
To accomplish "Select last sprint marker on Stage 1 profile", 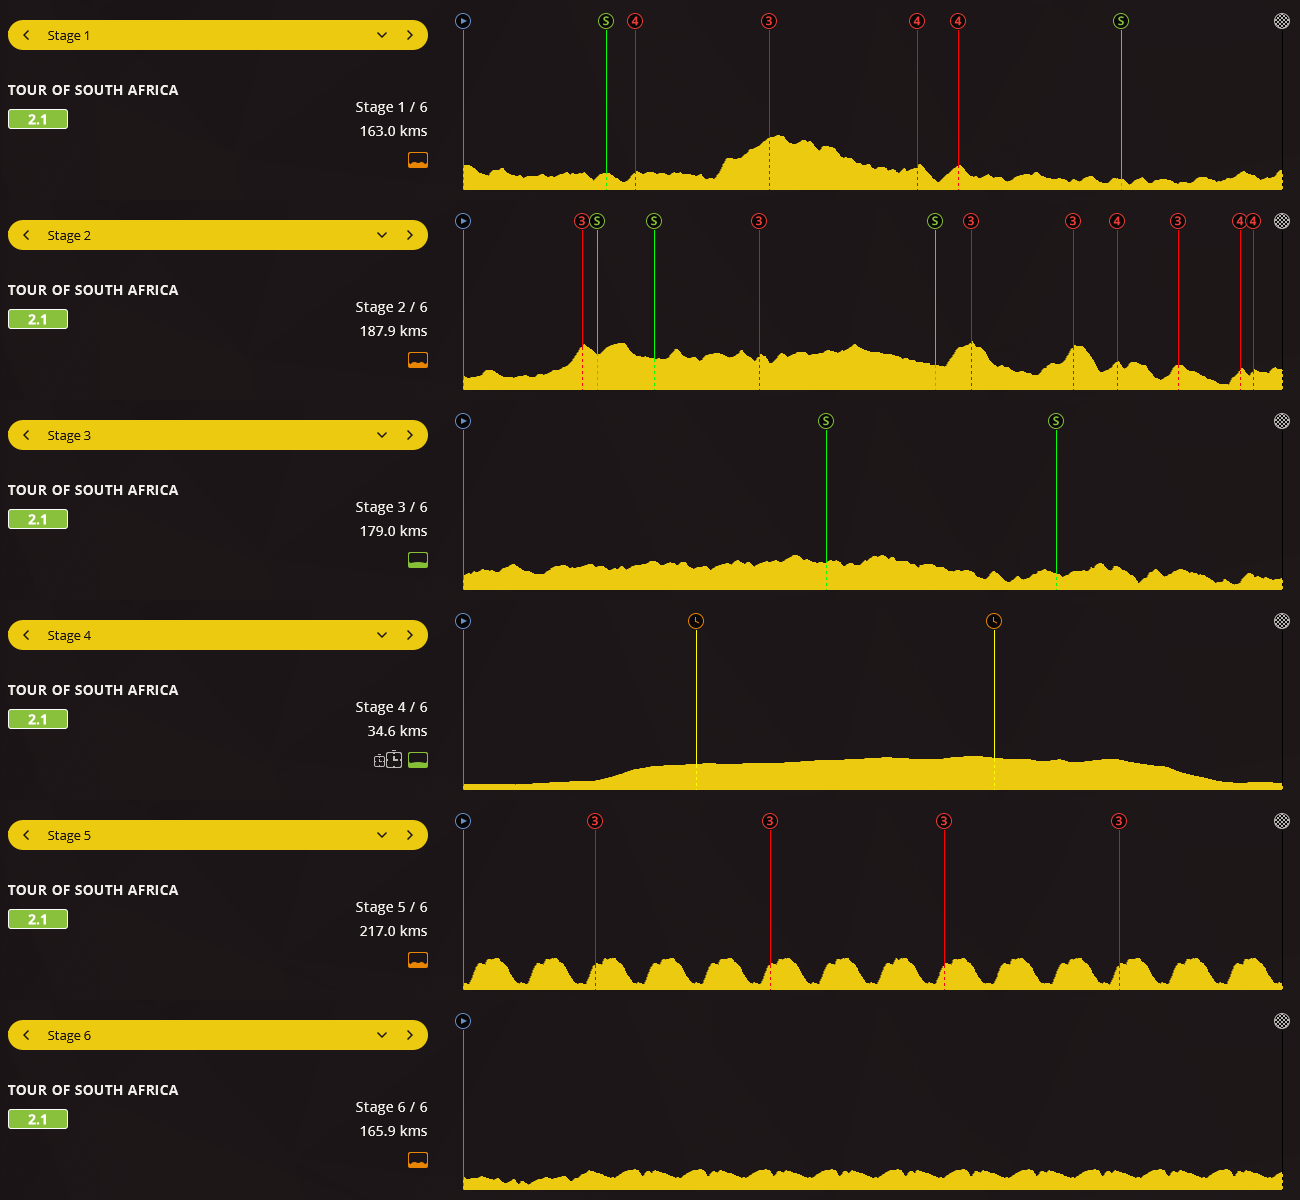I will click(1121, 21).
